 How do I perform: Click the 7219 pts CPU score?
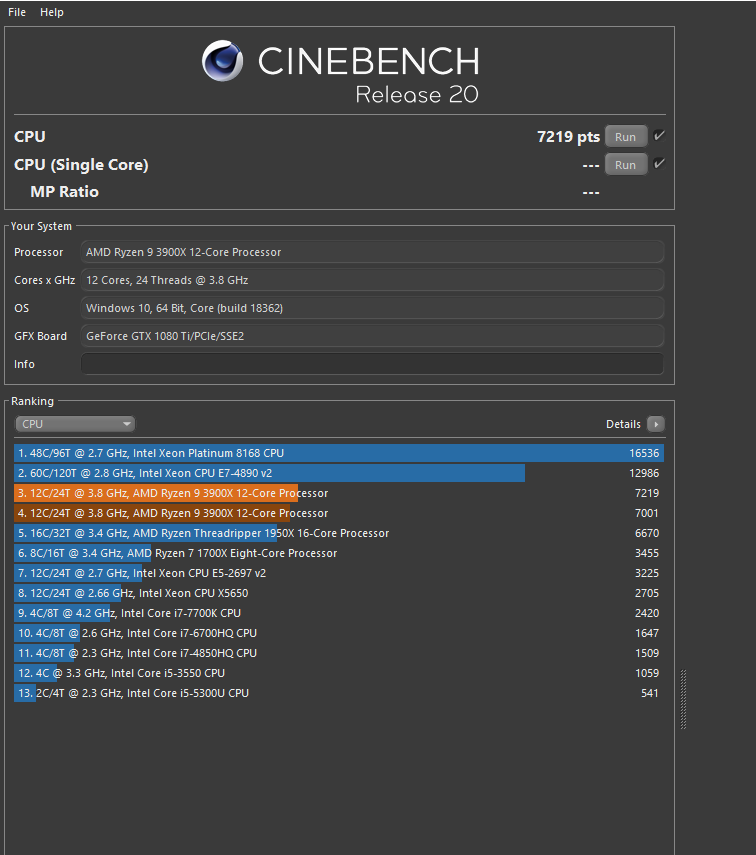point(568,137)
